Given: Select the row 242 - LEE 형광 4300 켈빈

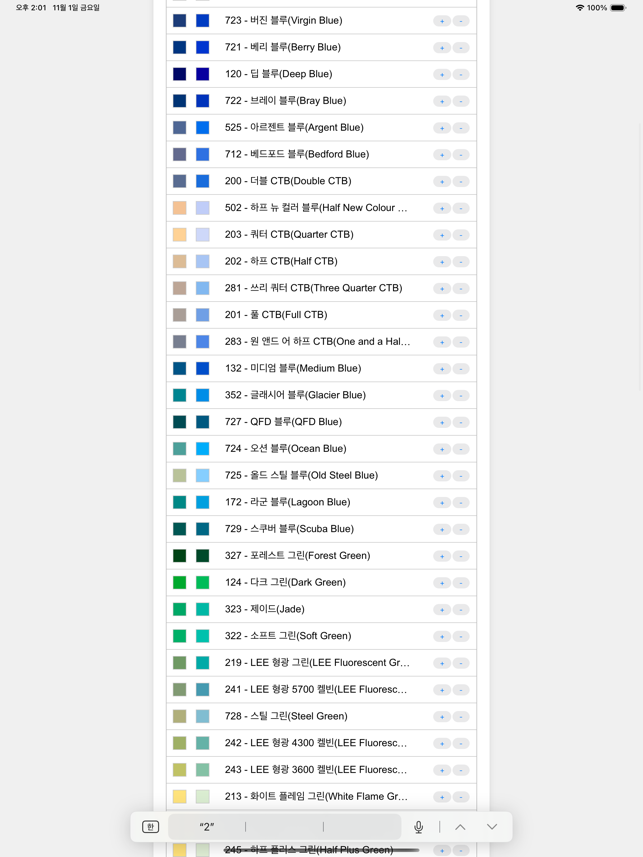Looking at the screenshot, I should pos(322,744).
